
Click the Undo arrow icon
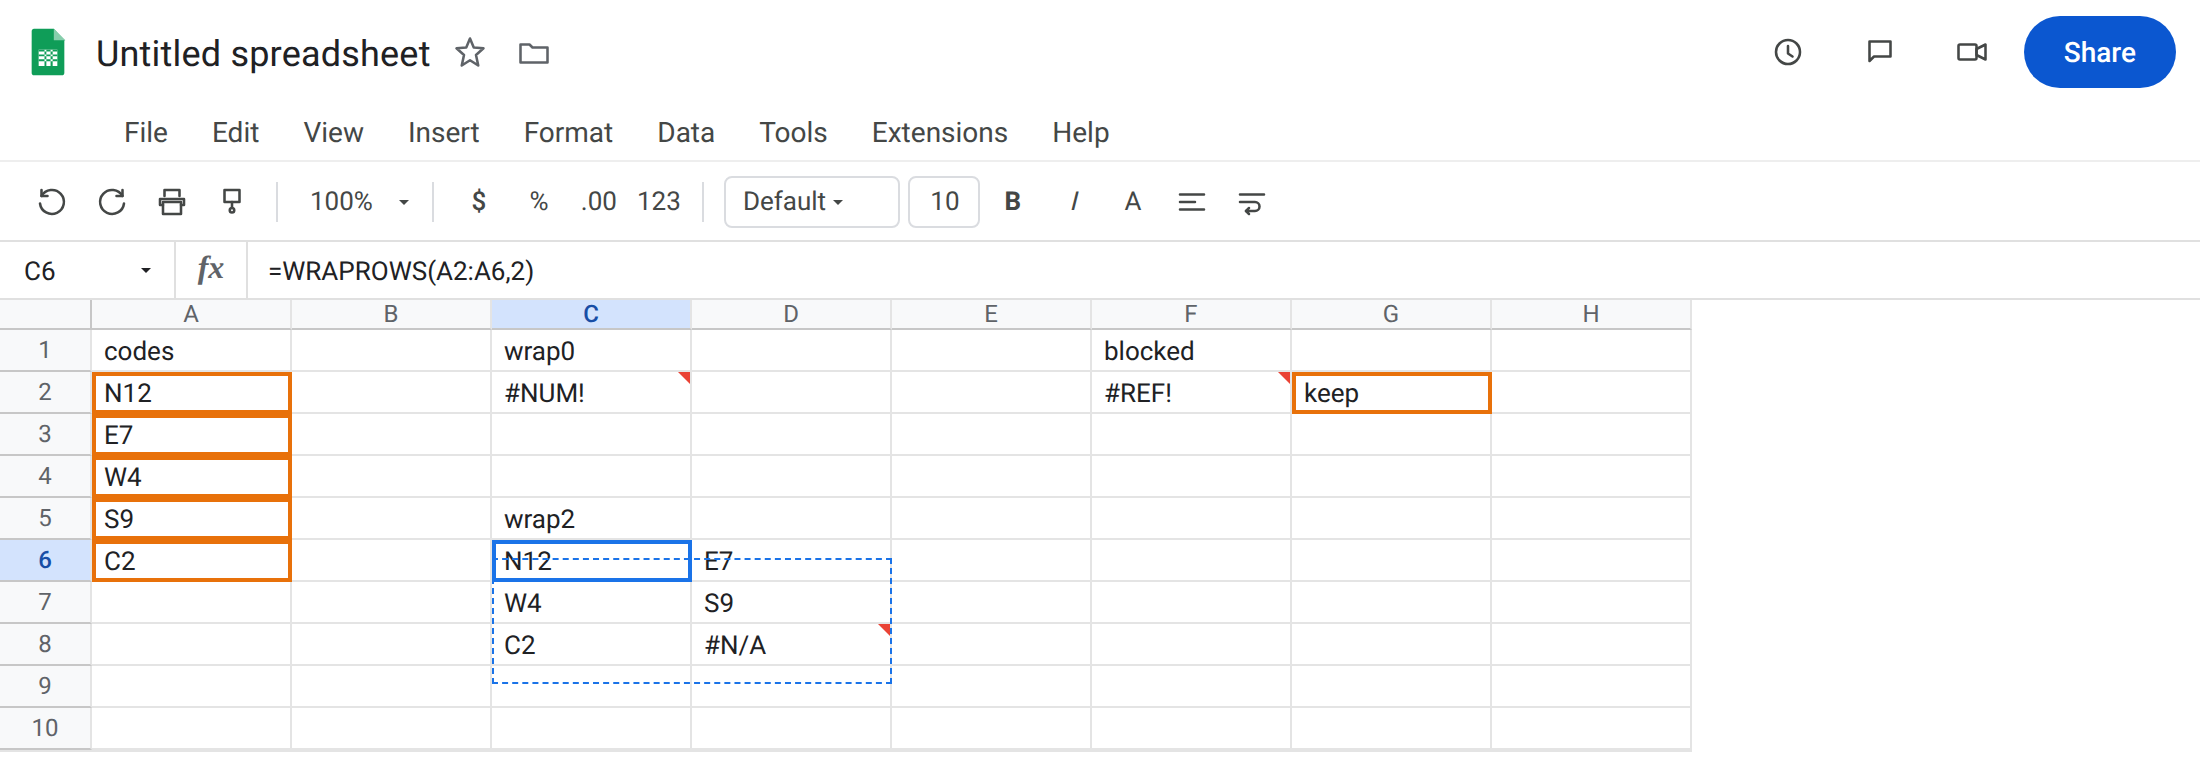52,202
